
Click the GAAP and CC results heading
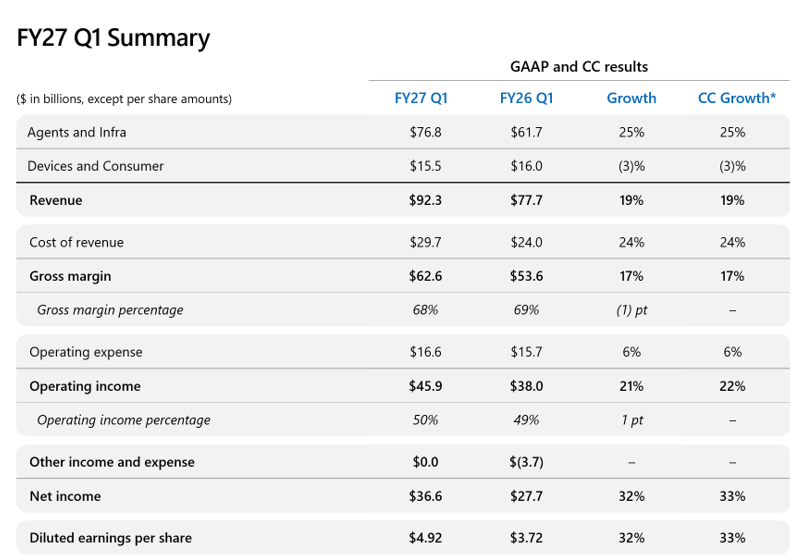pos(579,67)
